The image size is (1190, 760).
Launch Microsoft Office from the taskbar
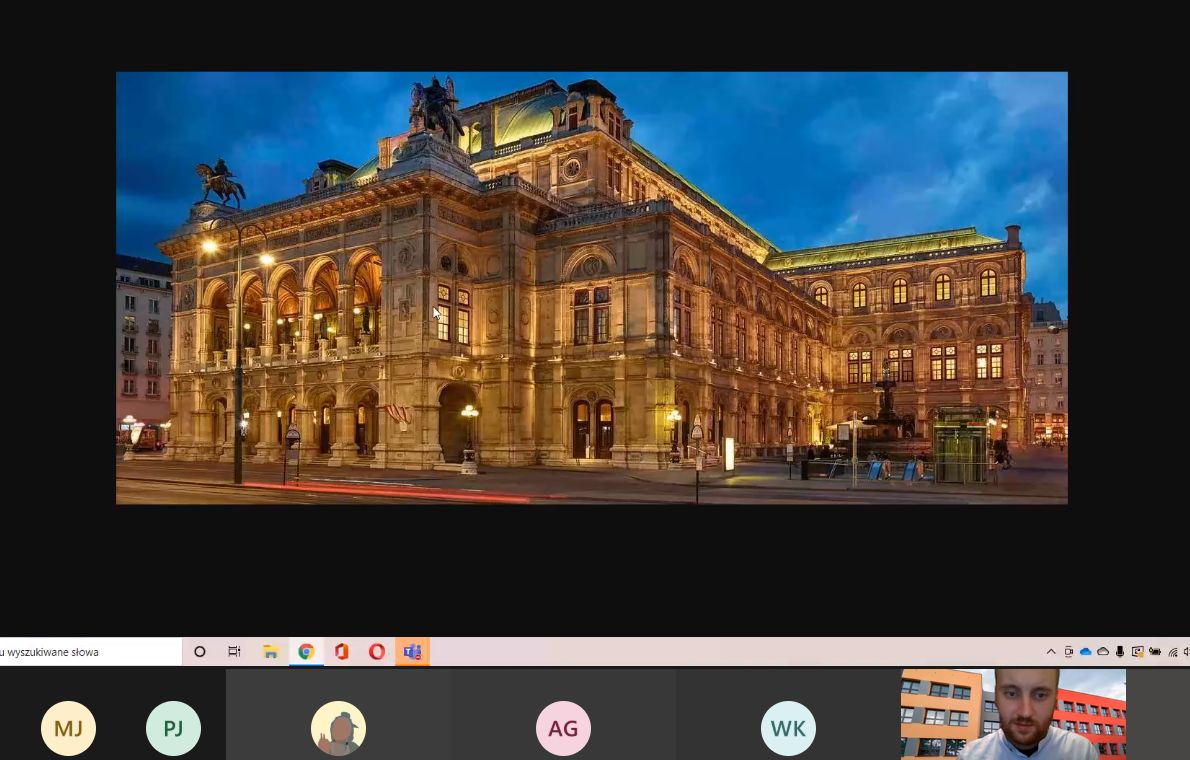(x=342, y=652)
